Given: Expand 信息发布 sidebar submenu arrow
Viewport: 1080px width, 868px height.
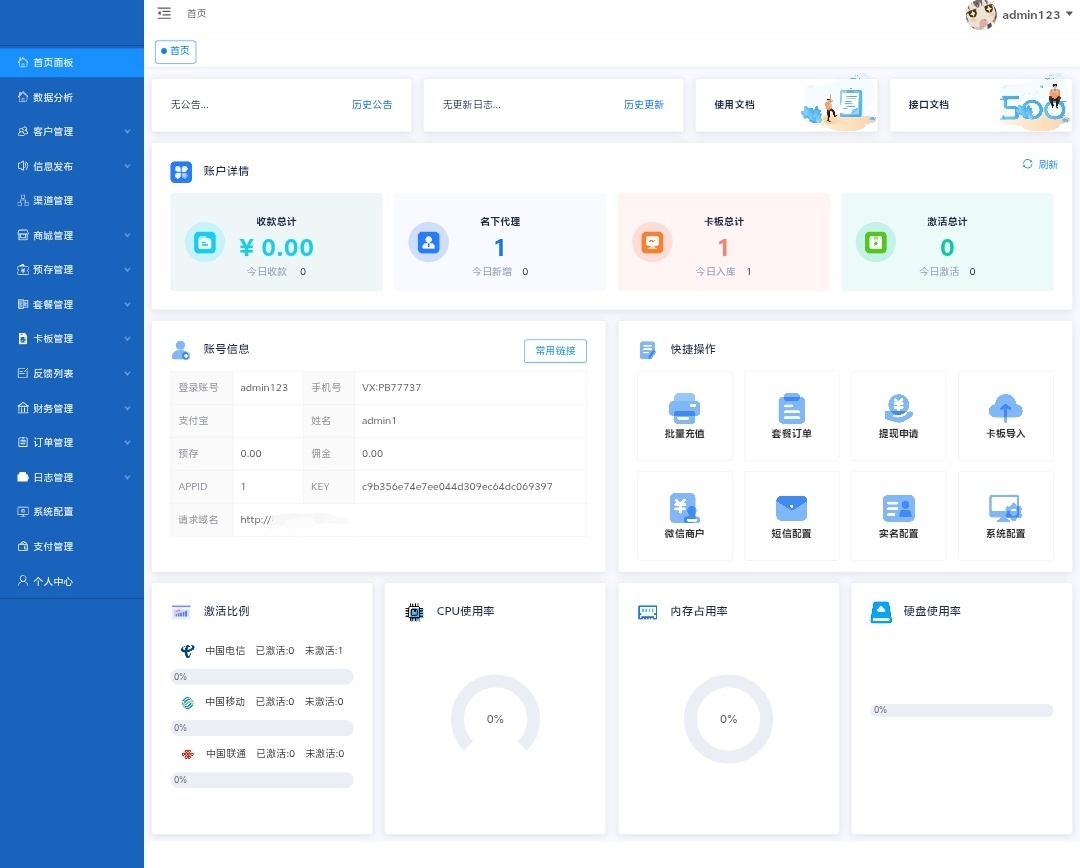Looking at the screenshot, I should (x=127, y=165).
